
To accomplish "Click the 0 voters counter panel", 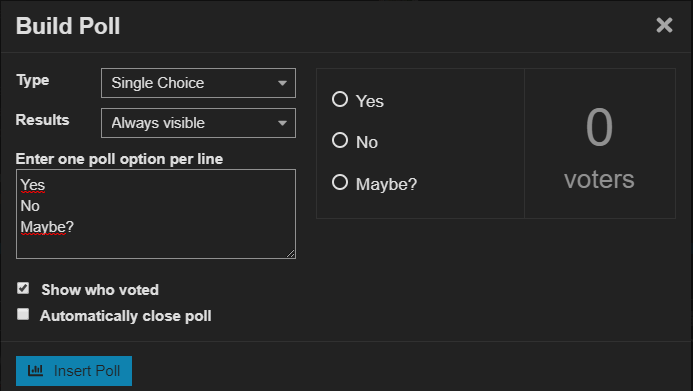I will click(600, 144).
